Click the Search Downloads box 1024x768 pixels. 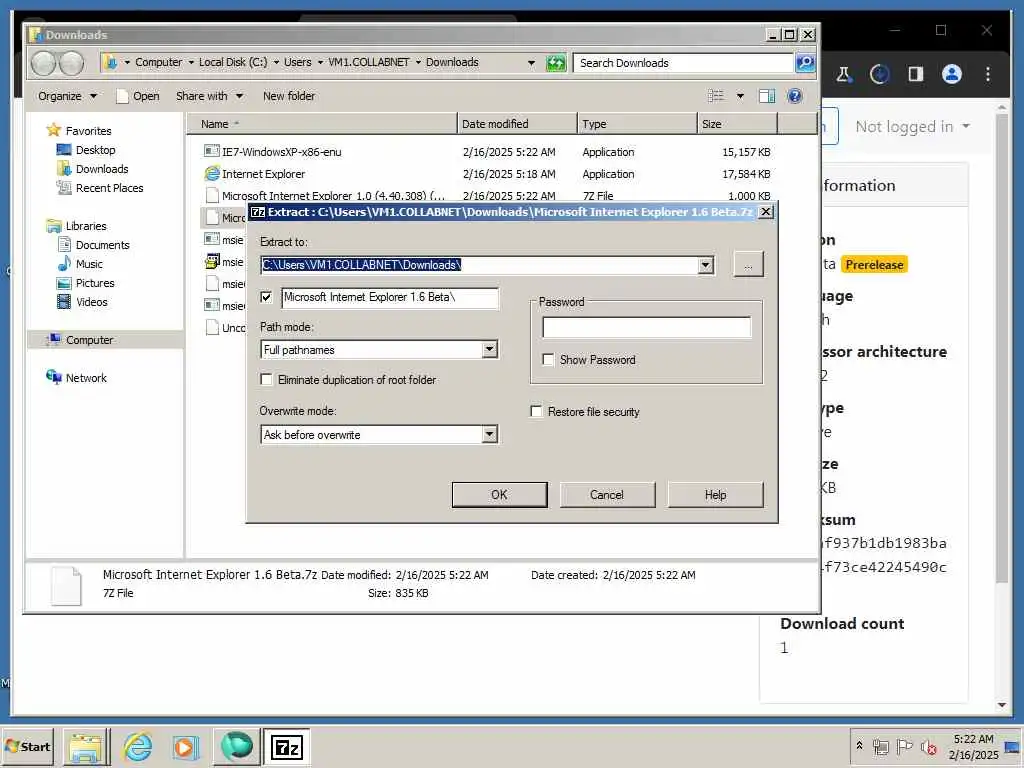[683, 63]
